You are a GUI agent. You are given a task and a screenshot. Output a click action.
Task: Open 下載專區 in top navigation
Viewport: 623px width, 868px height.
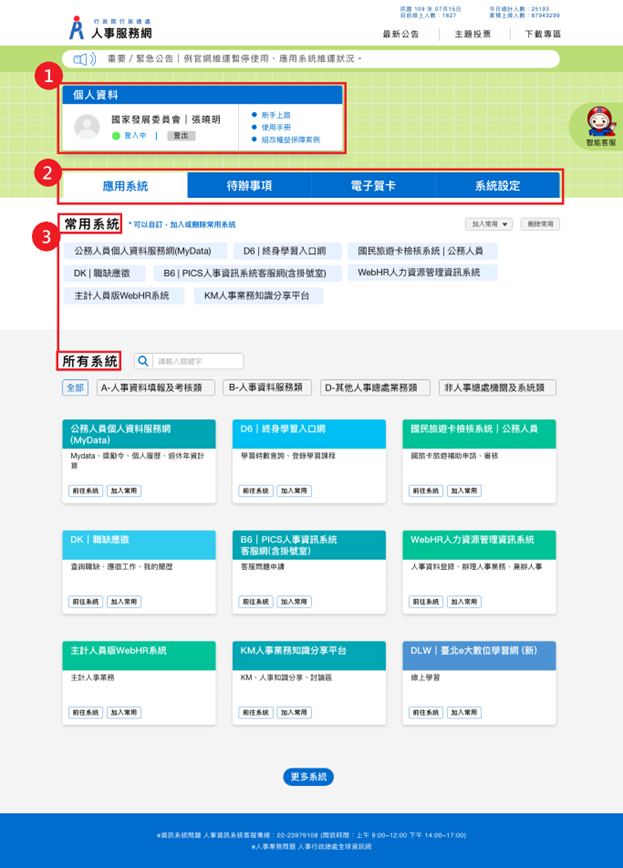(543, 34)
